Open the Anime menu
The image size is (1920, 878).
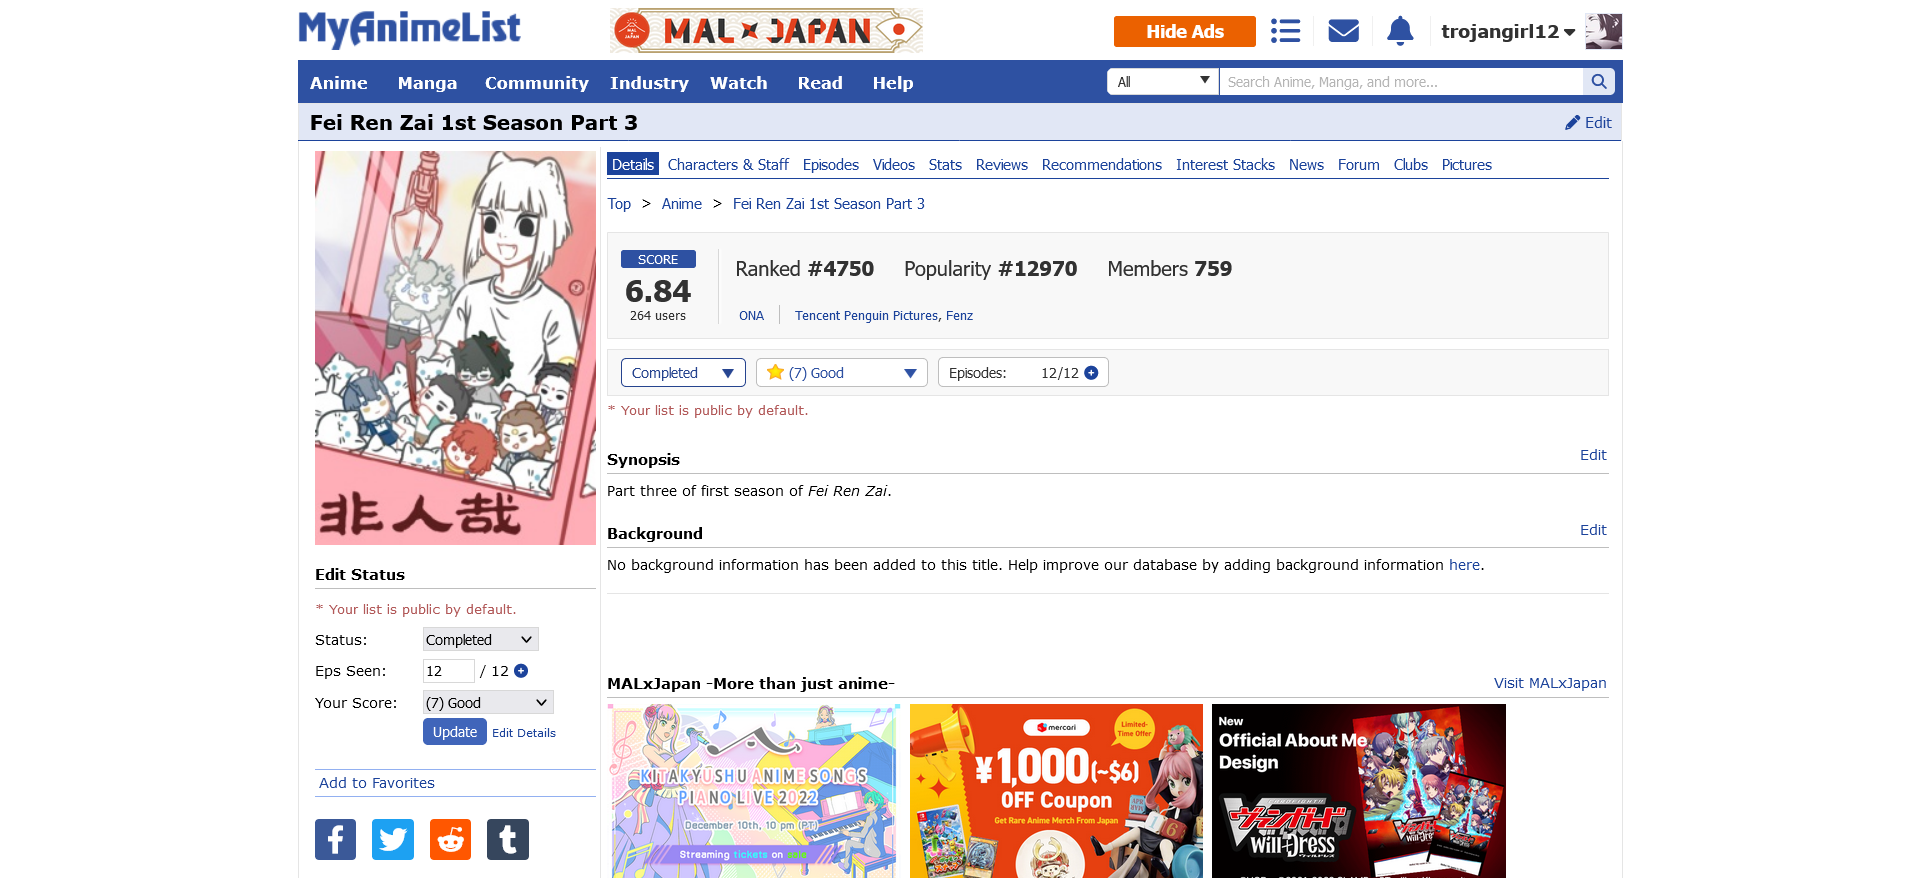click(x=339, y=83)
